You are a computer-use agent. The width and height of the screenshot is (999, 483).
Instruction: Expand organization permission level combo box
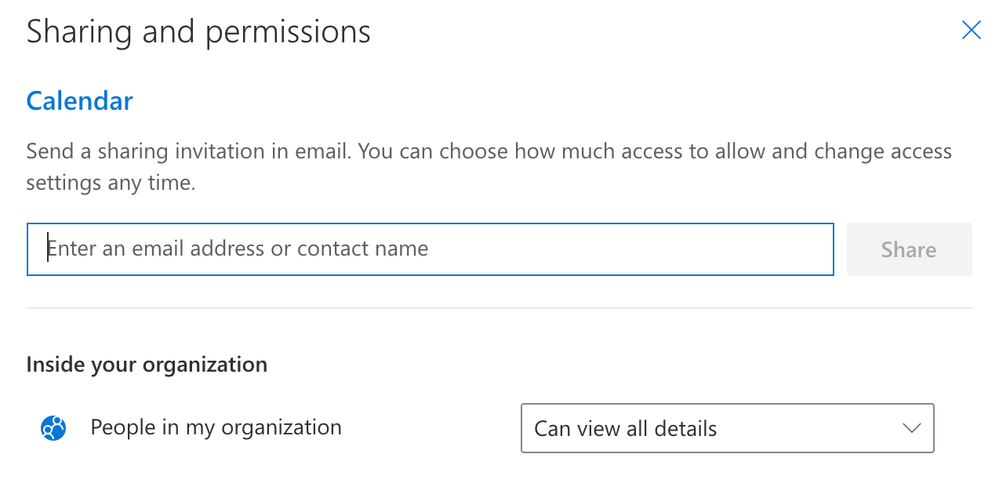[x=728, y=428]
